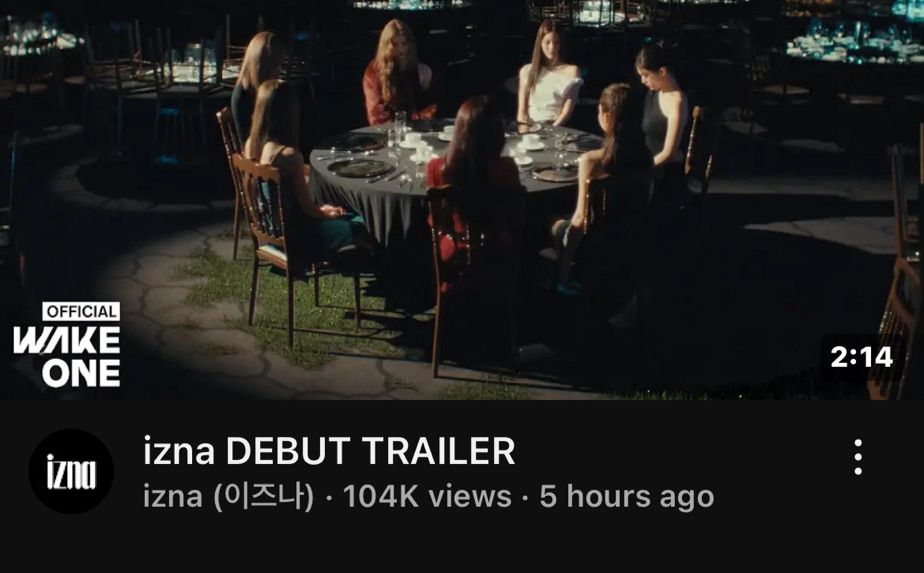Click the 2:14 video duration badge

pyautogui.click(x=862, y=357)
